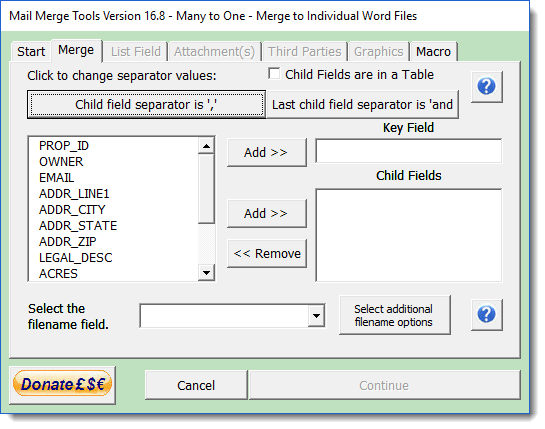The height and width of the screenshot is (429, 545).
Task: Open help for separator settings
Action: (487, 87)
